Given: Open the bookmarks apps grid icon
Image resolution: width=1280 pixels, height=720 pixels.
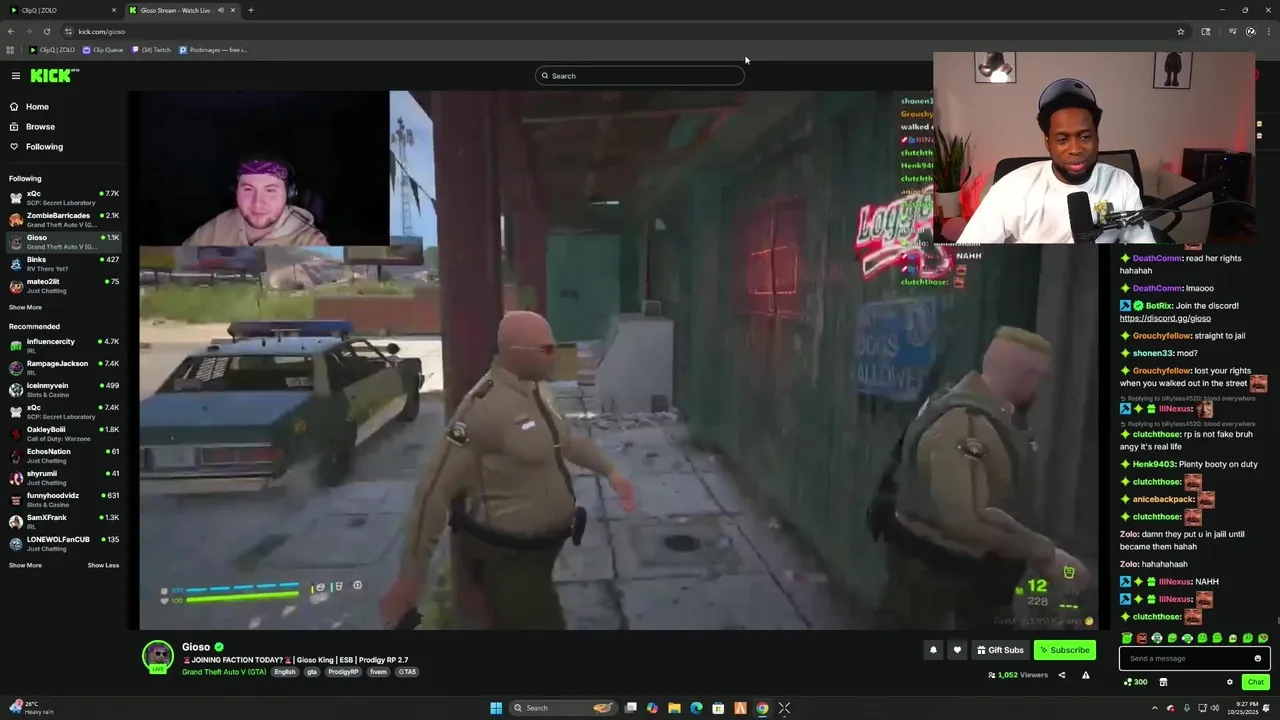Looking at the screenshot, I should [x=10, y=49].
